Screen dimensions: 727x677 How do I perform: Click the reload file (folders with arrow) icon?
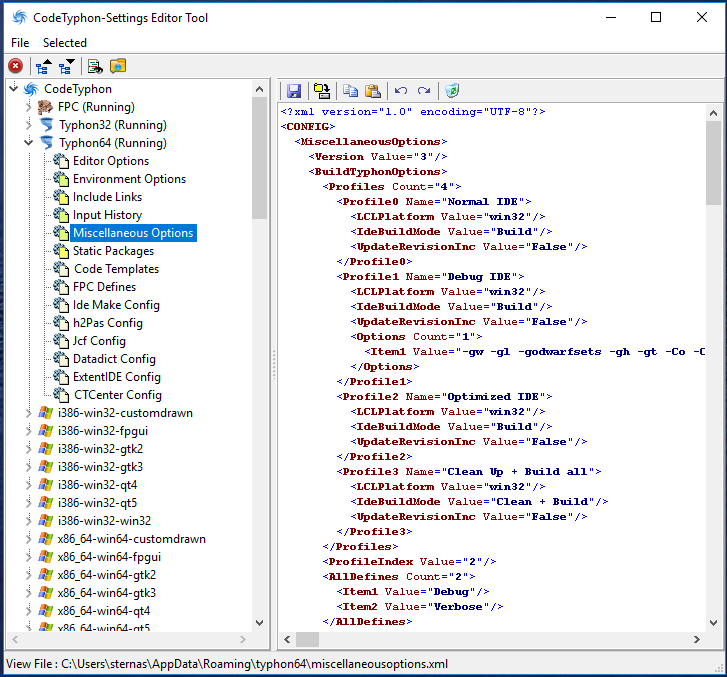(x=322, y=91)
